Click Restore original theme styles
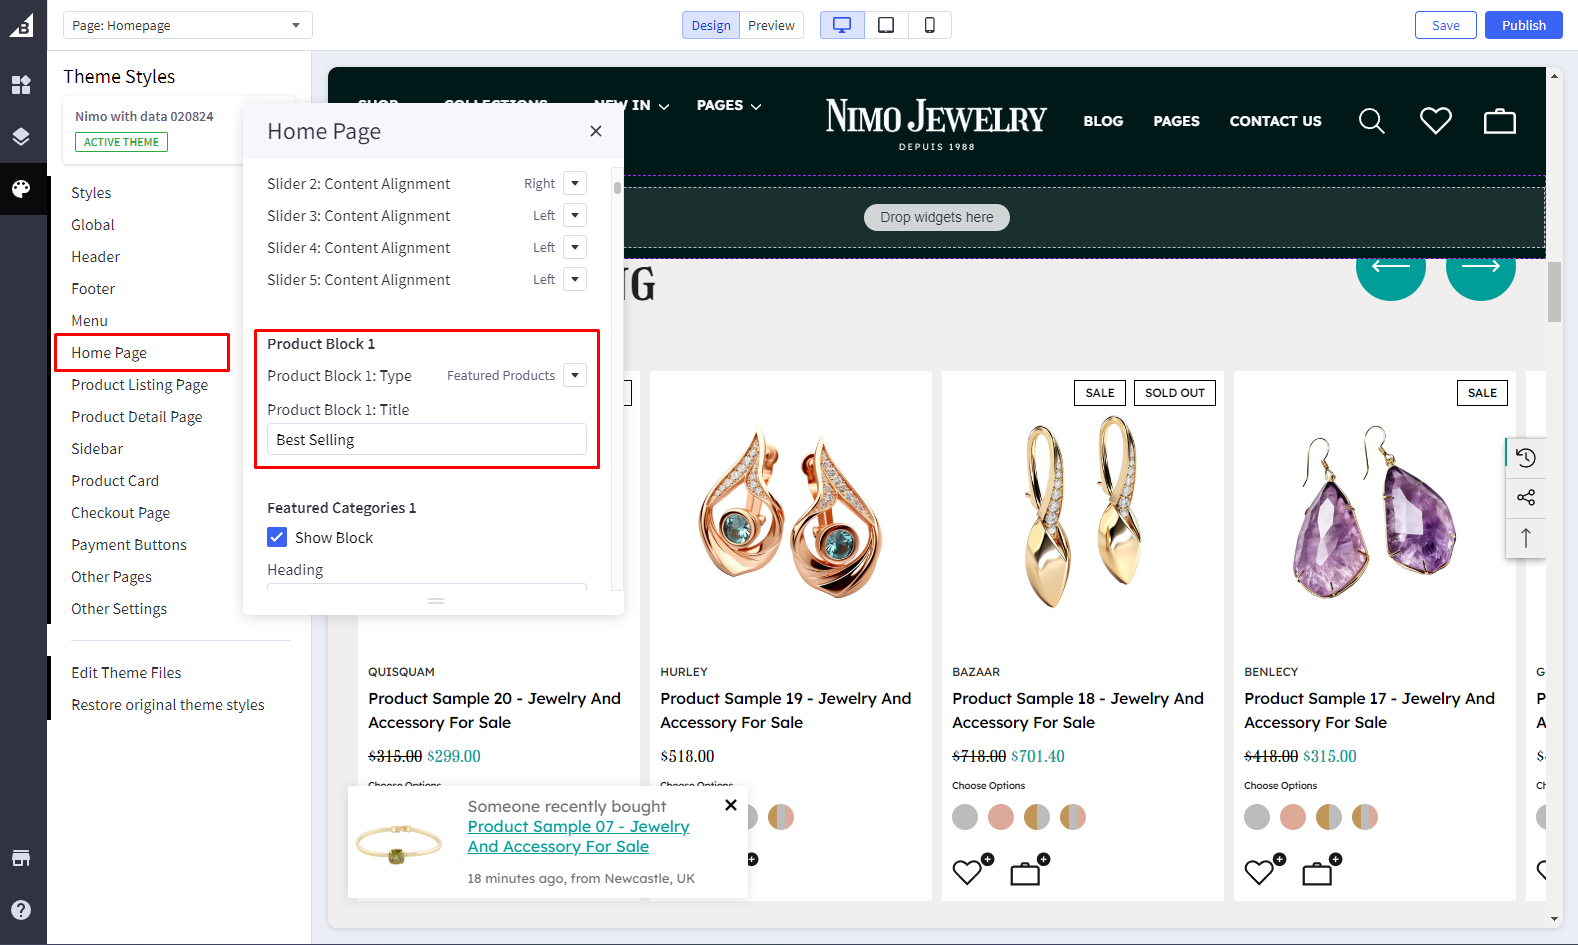The width and height of the screenshot is (1578, 945). coord(167,705)
